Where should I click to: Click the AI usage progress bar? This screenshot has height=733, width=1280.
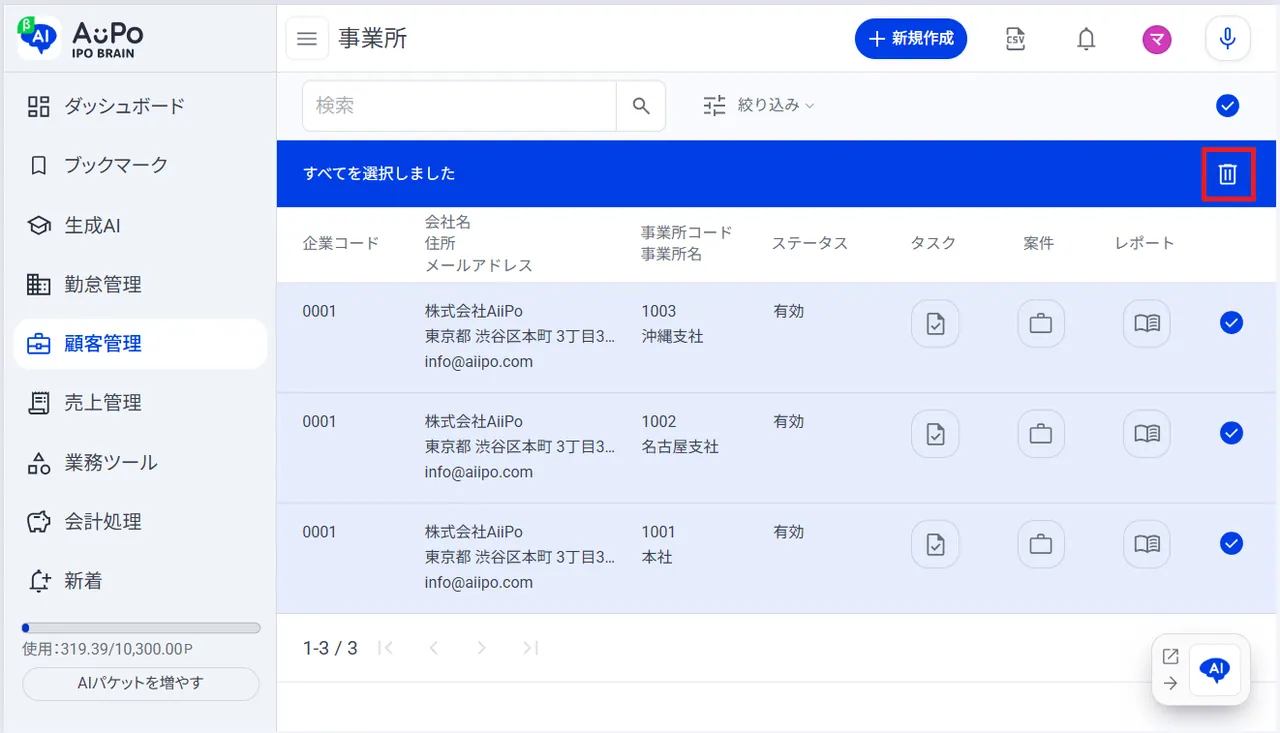point(141,628)
